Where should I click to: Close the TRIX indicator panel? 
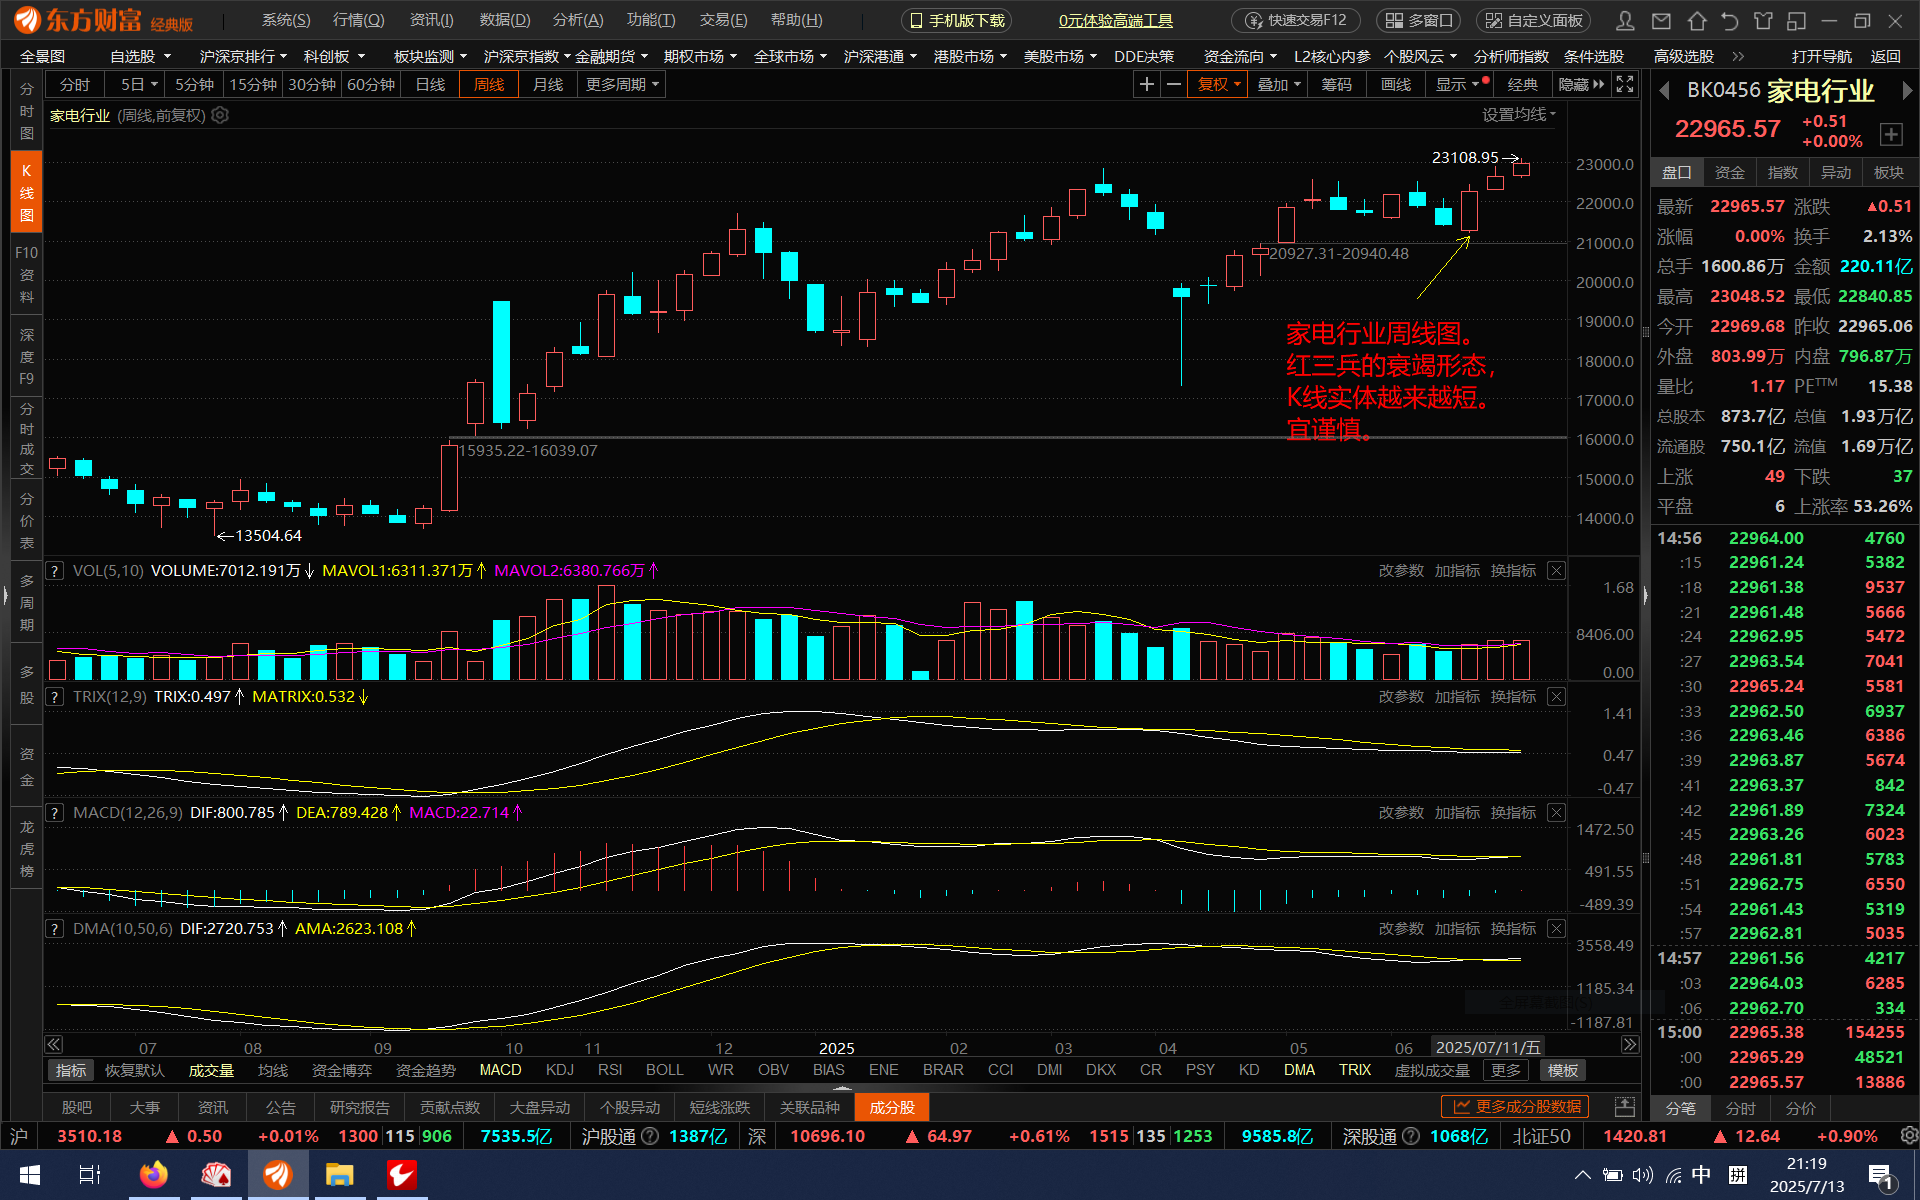(x=1556, y=697)
